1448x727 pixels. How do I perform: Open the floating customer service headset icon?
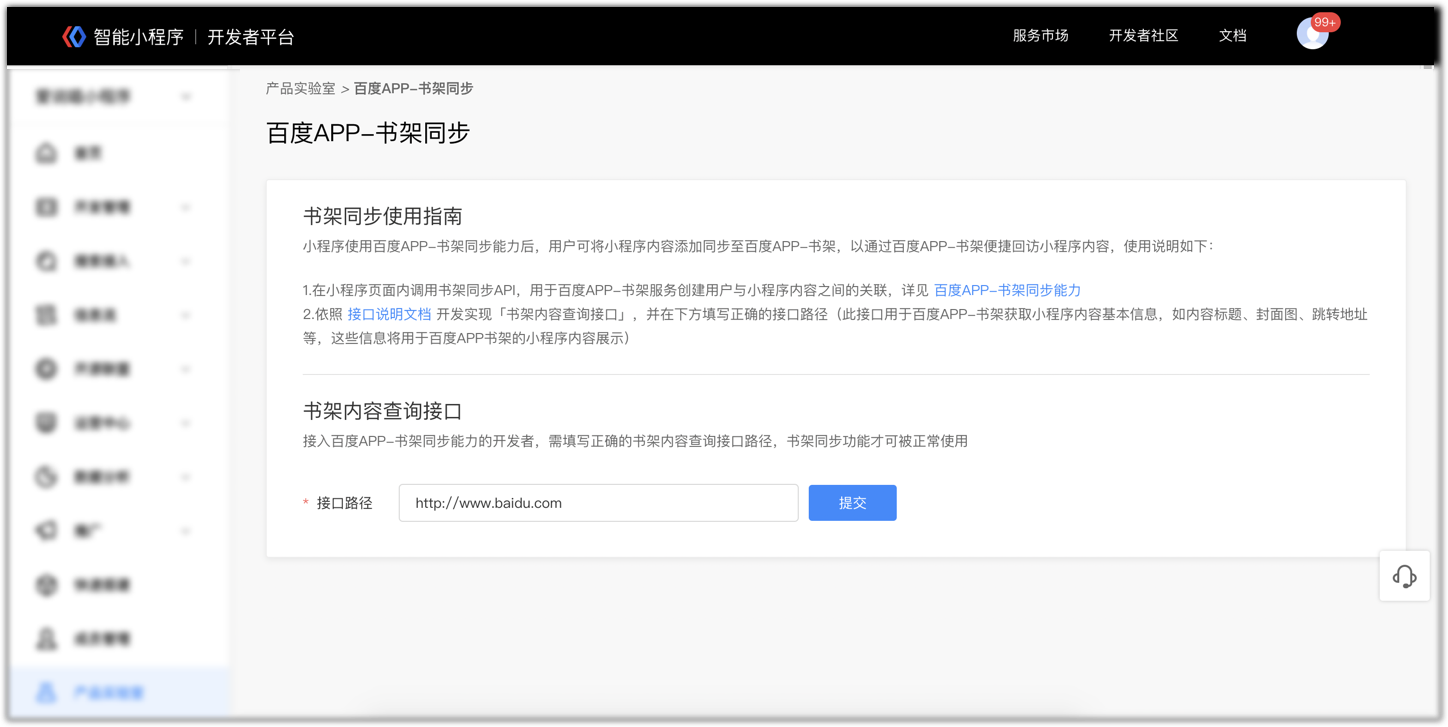tap(1404, 576)
